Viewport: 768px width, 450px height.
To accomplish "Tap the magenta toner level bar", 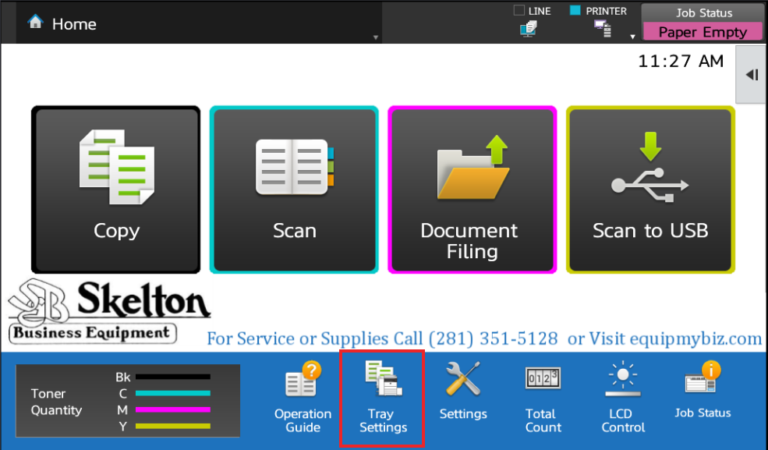I will coord(172,408).
